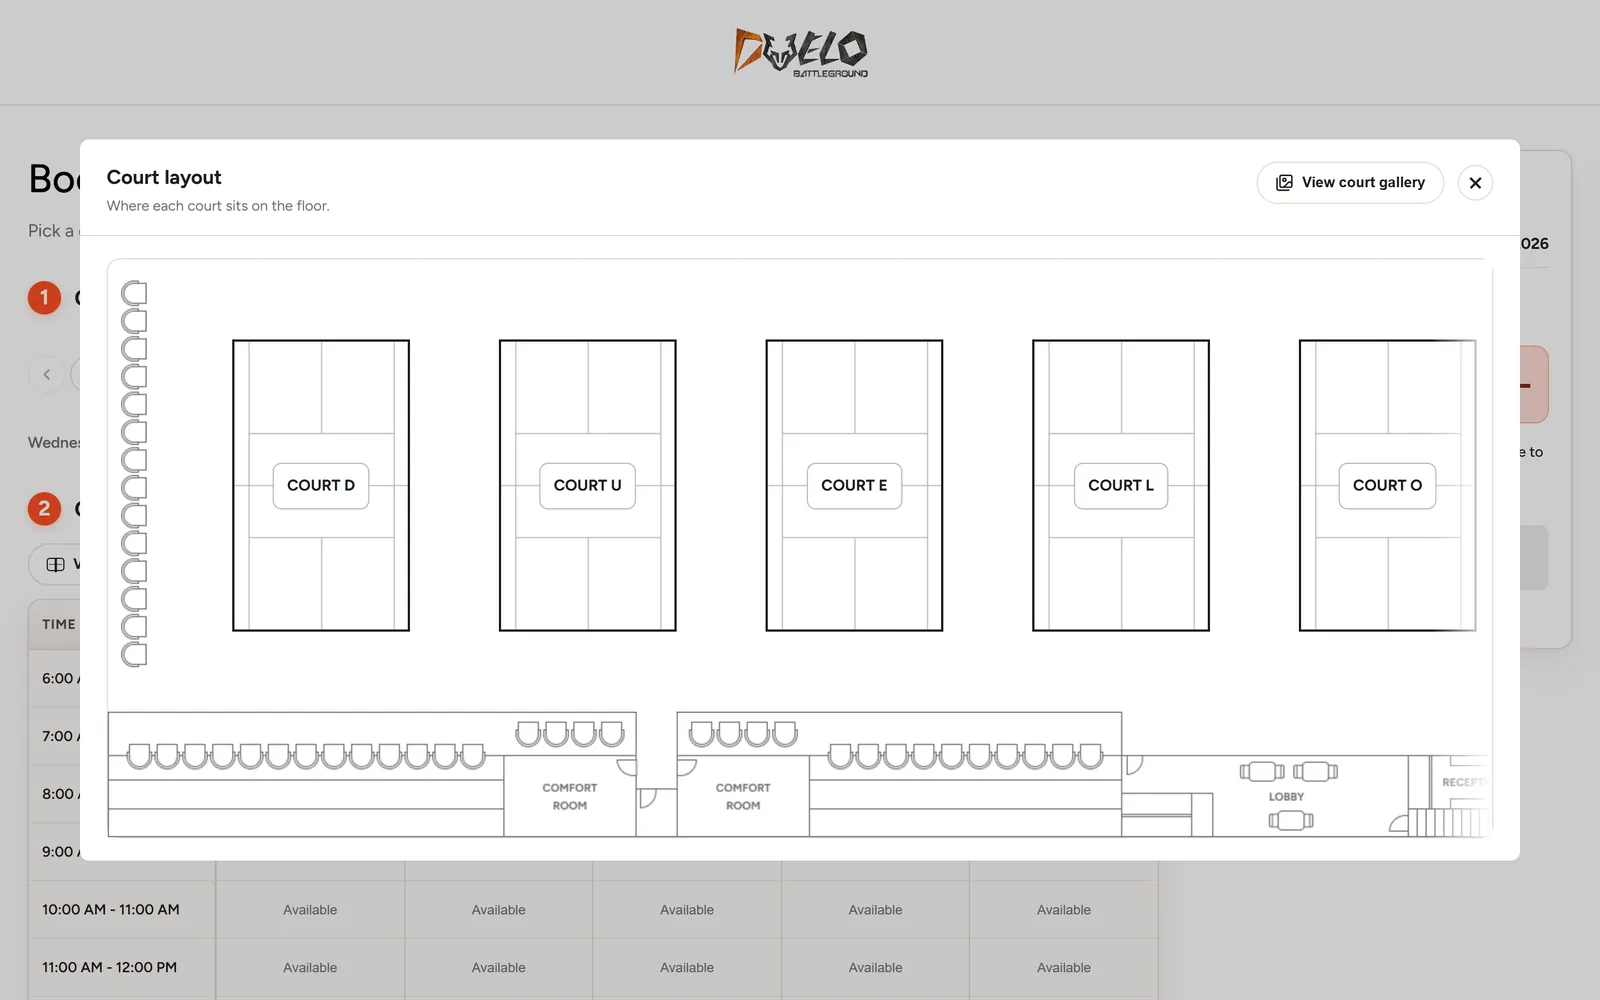
Task: Choose first Available cell at 11:00 AM
Action: pyautogui.click(x=310, y=968)
